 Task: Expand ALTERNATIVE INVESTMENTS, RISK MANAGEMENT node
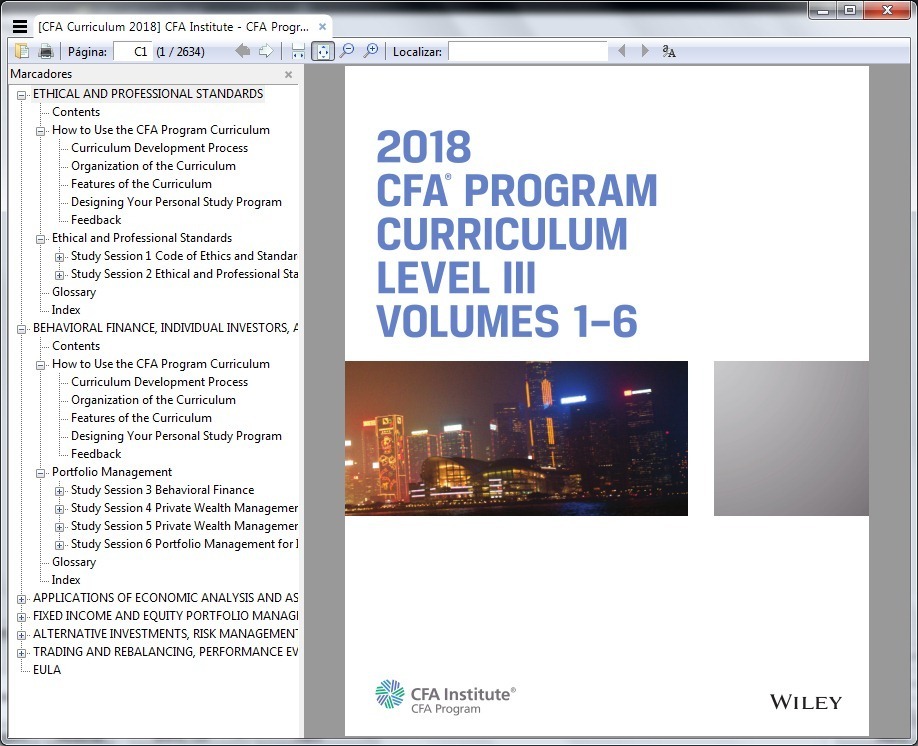pos(22,635)
